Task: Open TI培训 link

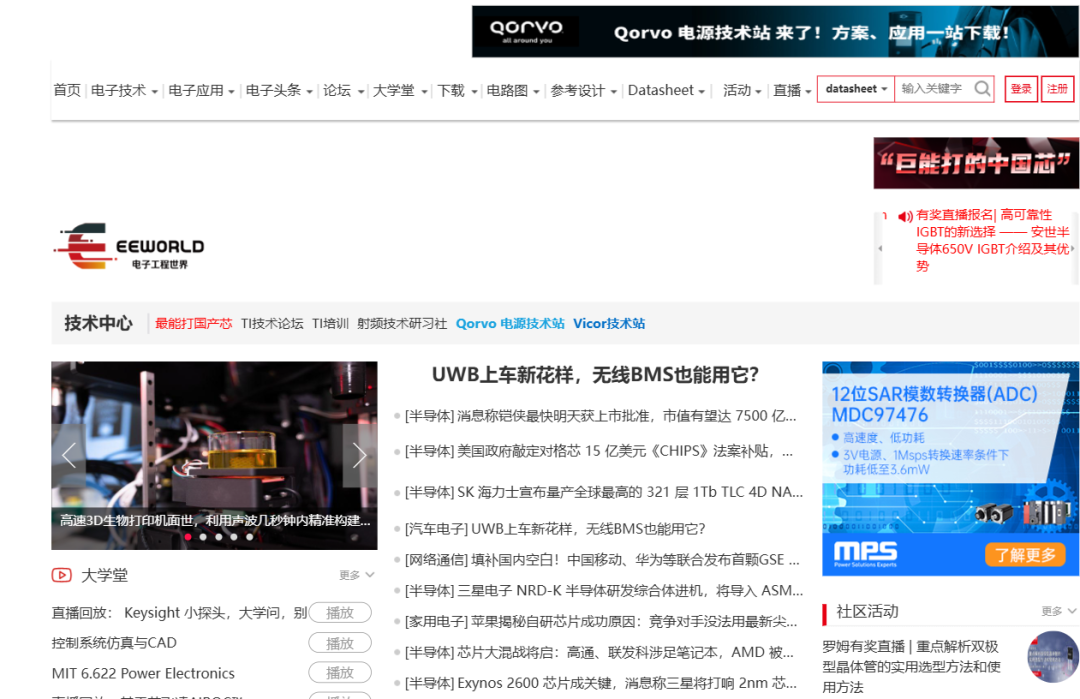Action: coord(331,324)
